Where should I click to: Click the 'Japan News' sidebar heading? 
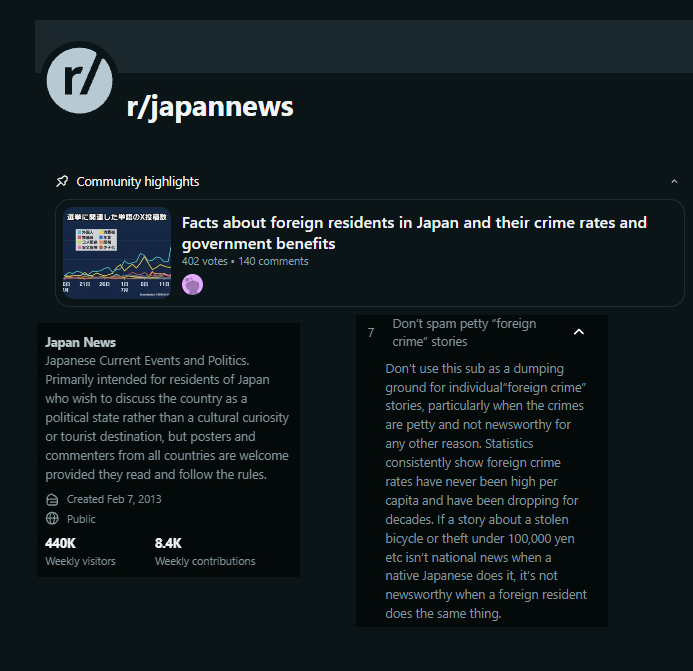pos(80,342)
